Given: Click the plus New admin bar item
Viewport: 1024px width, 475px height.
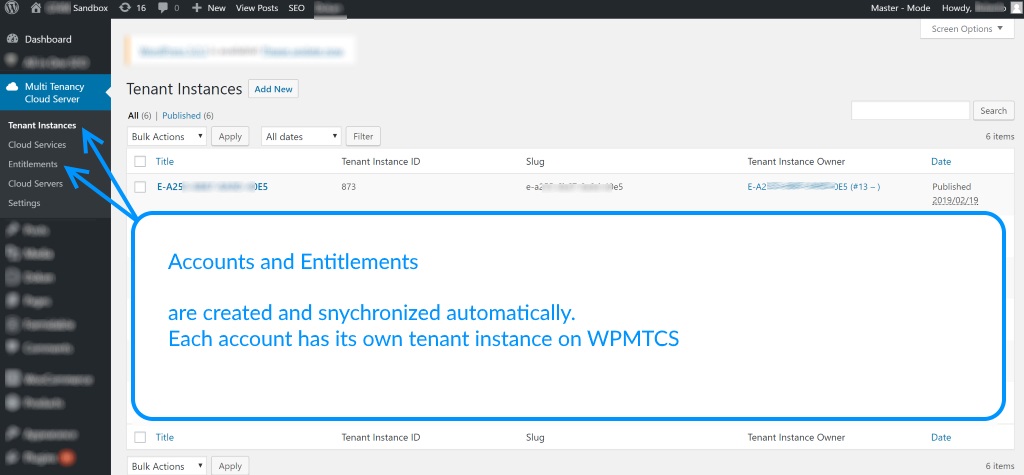Looking at the screenshot, I should pyautogui.click(x=208, y=8).
